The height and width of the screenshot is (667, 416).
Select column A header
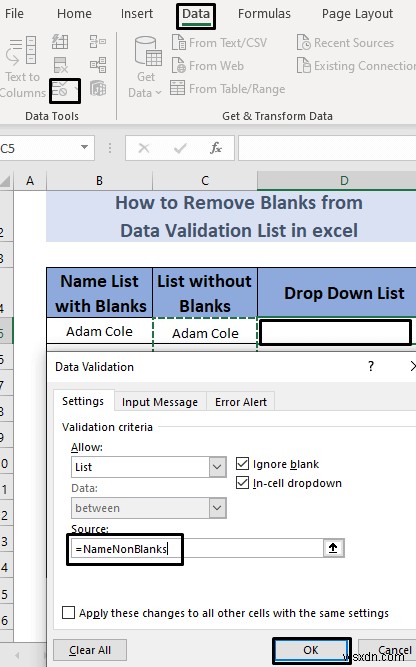point(30,181)
